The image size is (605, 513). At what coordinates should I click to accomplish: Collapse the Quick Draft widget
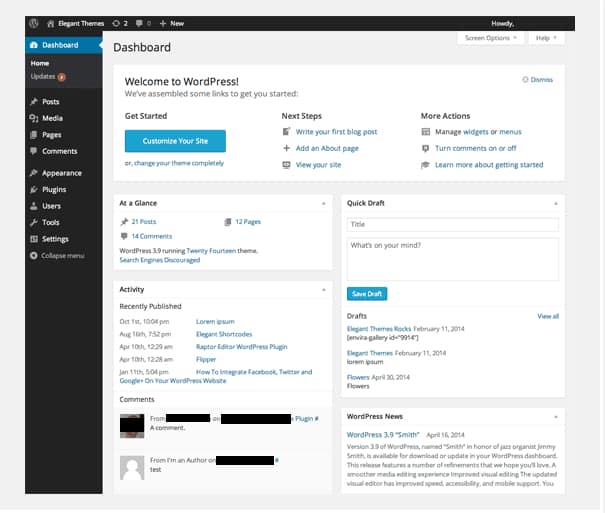tap(556, 203)
